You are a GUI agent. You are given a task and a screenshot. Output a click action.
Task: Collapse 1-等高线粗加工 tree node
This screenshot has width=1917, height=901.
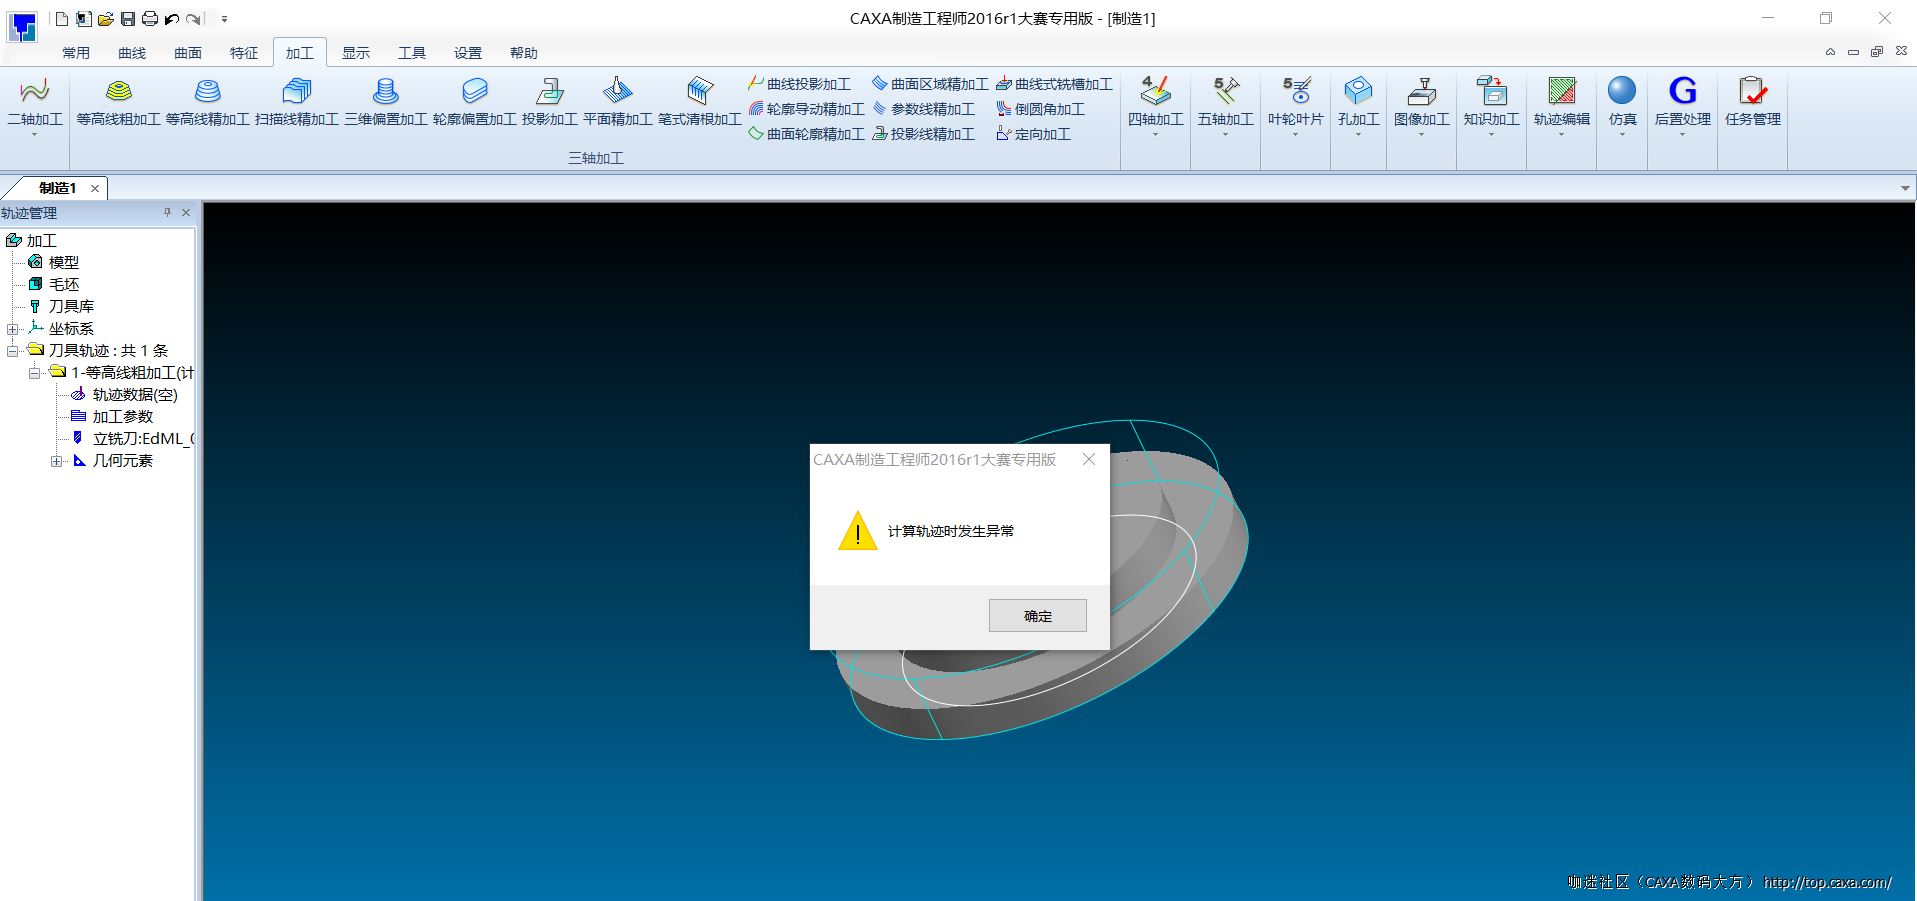click(35, 373)
